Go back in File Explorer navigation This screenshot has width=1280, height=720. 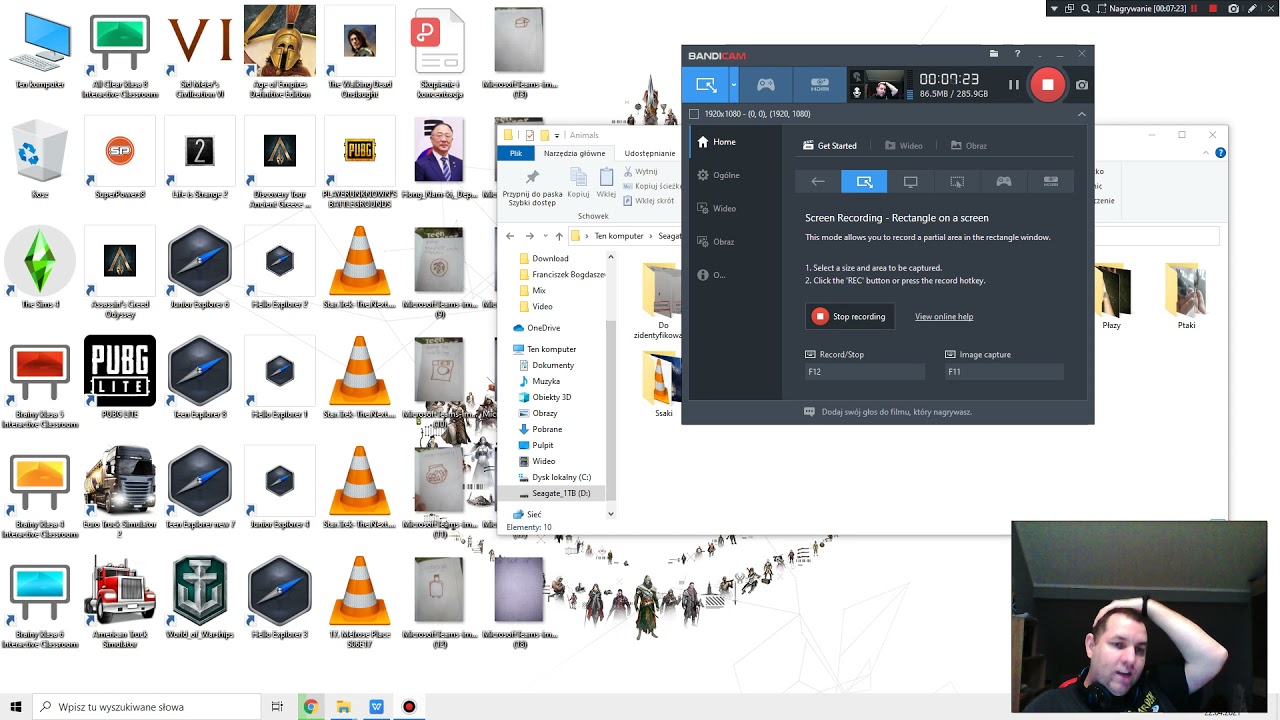(510, 236)
